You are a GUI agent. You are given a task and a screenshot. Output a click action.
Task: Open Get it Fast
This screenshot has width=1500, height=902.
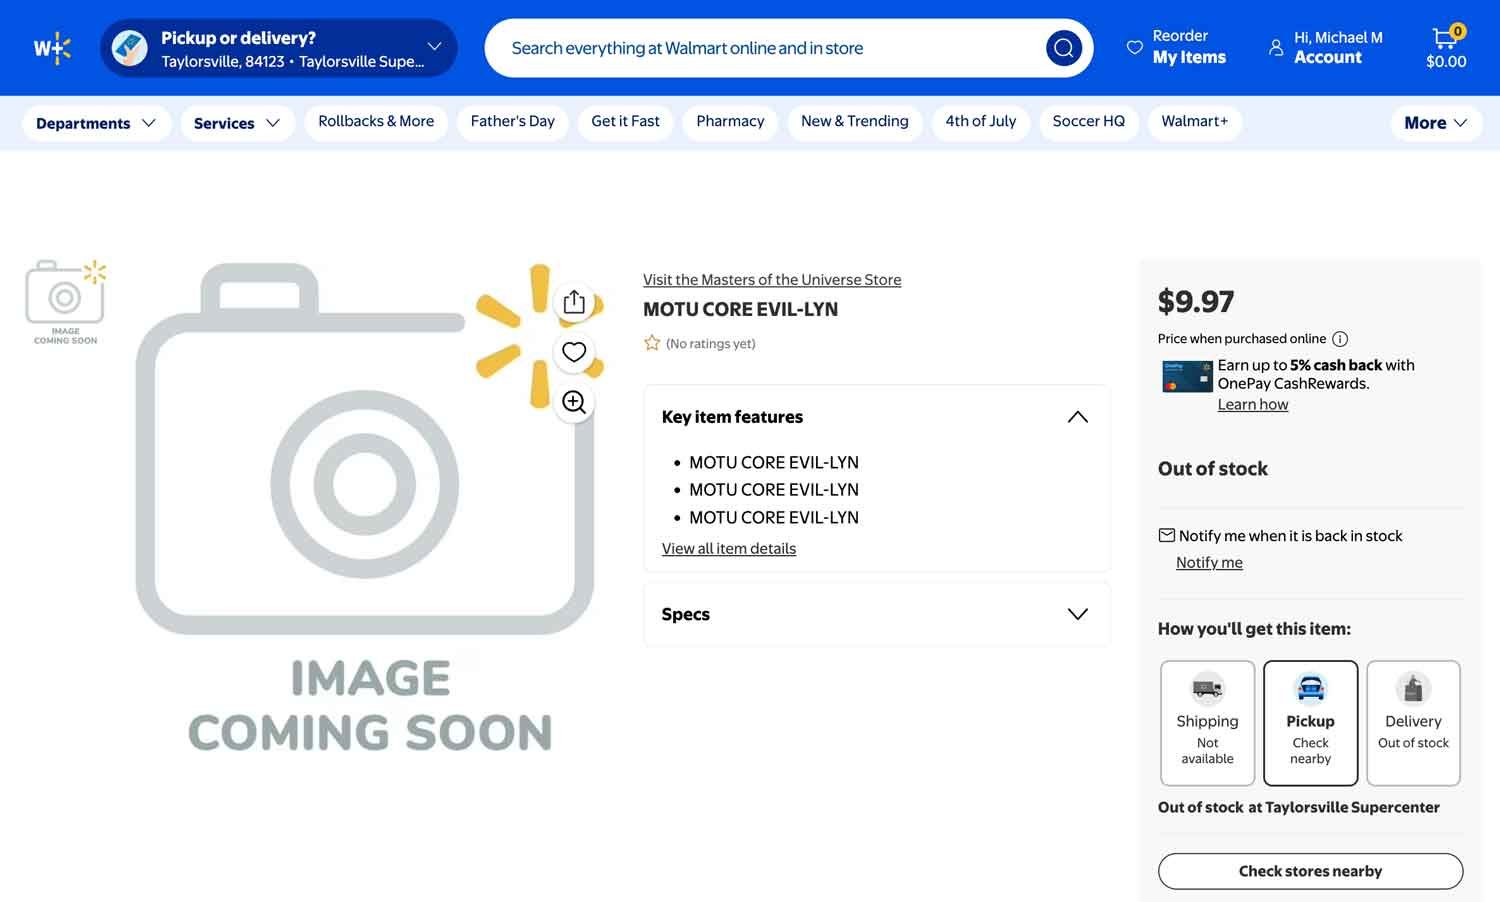[625, 121]
